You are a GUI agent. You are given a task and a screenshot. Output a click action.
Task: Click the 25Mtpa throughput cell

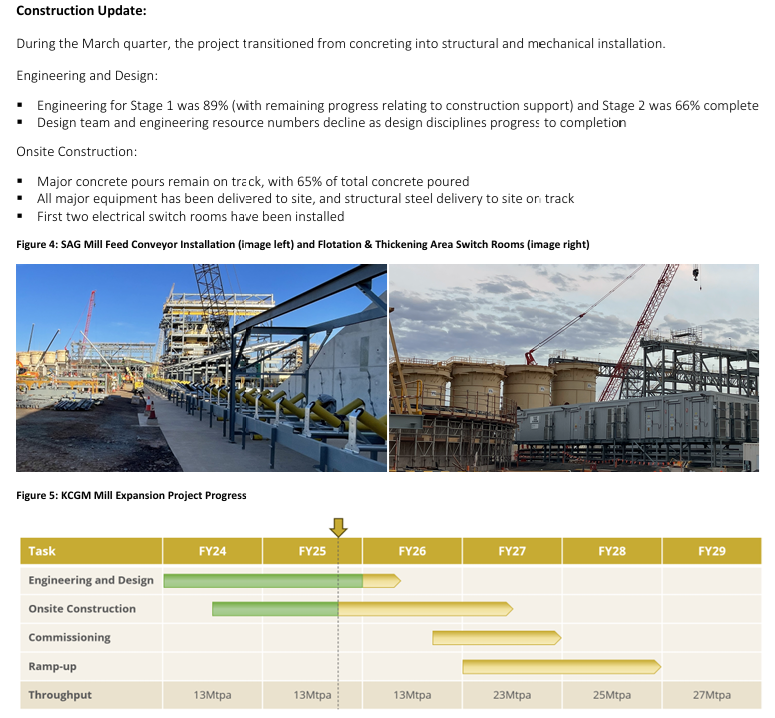[612, 695]
